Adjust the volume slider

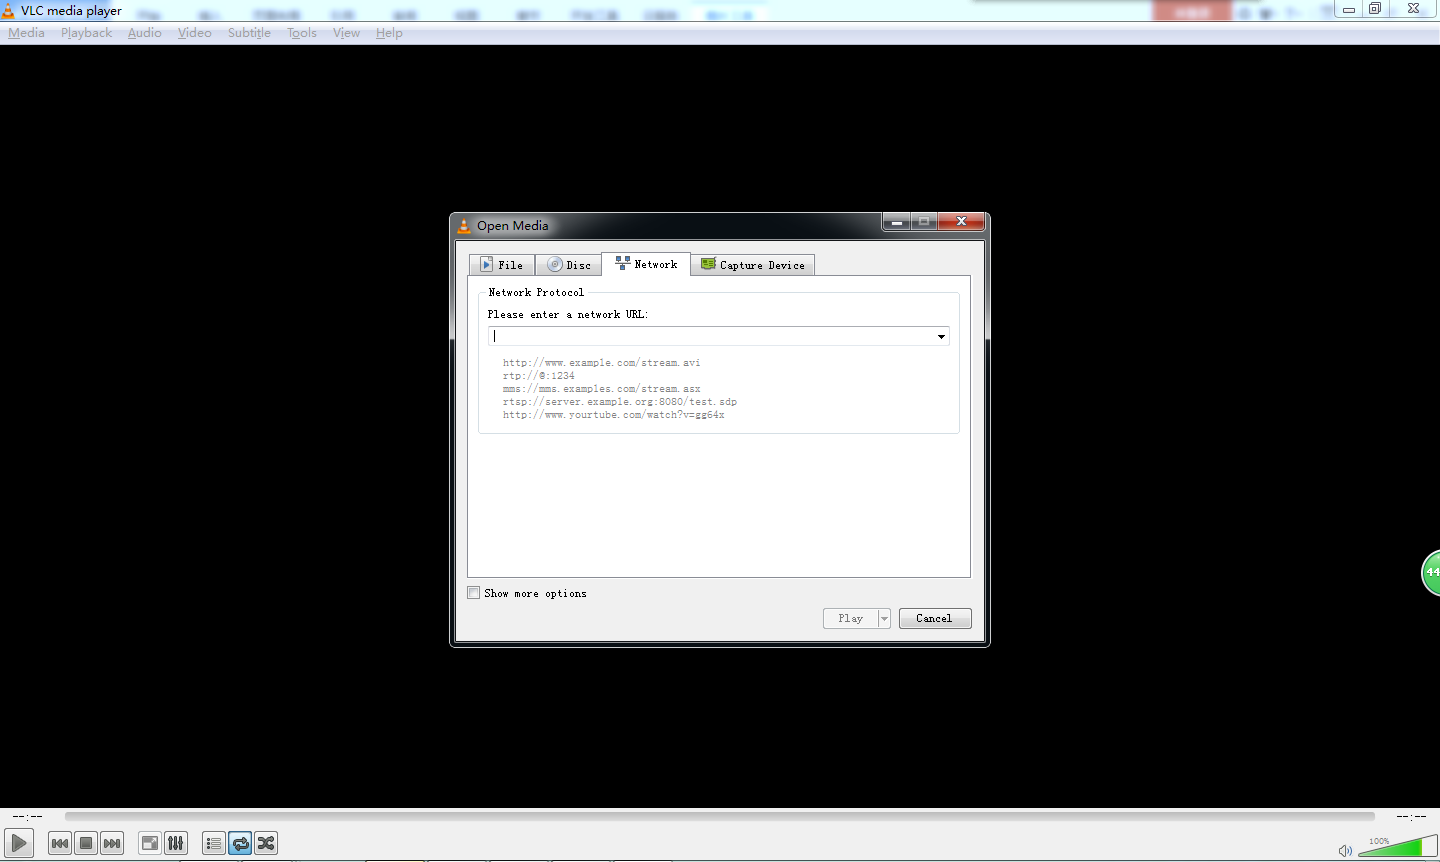1397,847
